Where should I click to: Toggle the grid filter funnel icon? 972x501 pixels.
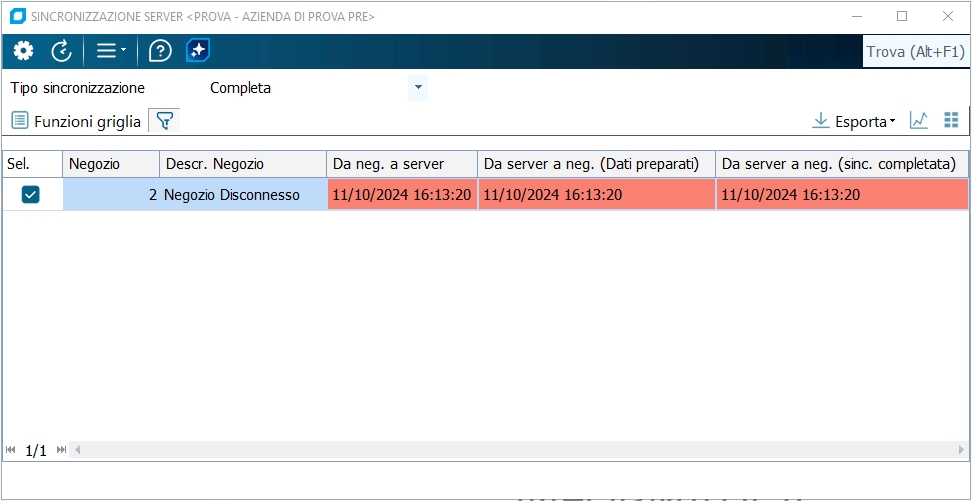164,121
